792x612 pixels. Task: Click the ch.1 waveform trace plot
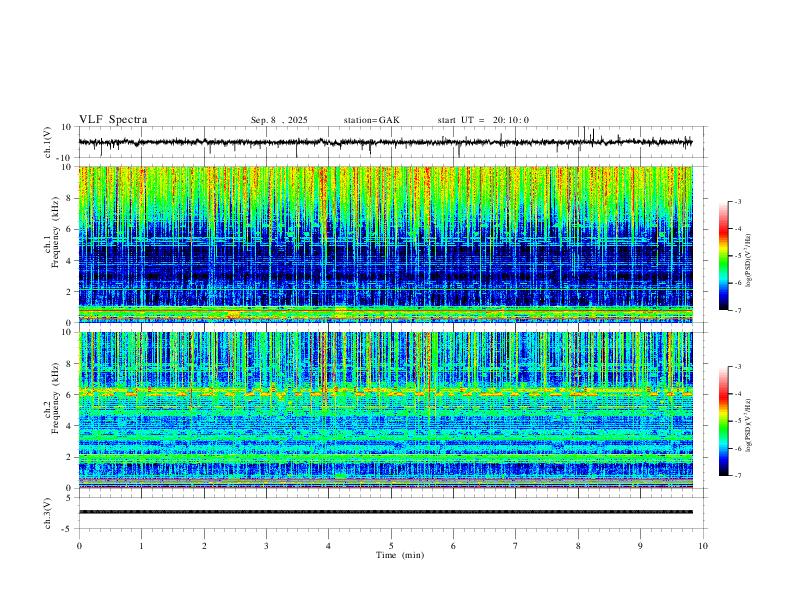[385, 142]
